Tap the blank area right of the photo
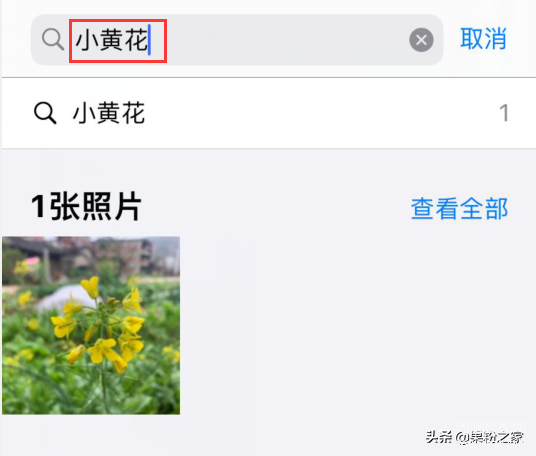This screenshot has width=536, height=456. (356, 325)
